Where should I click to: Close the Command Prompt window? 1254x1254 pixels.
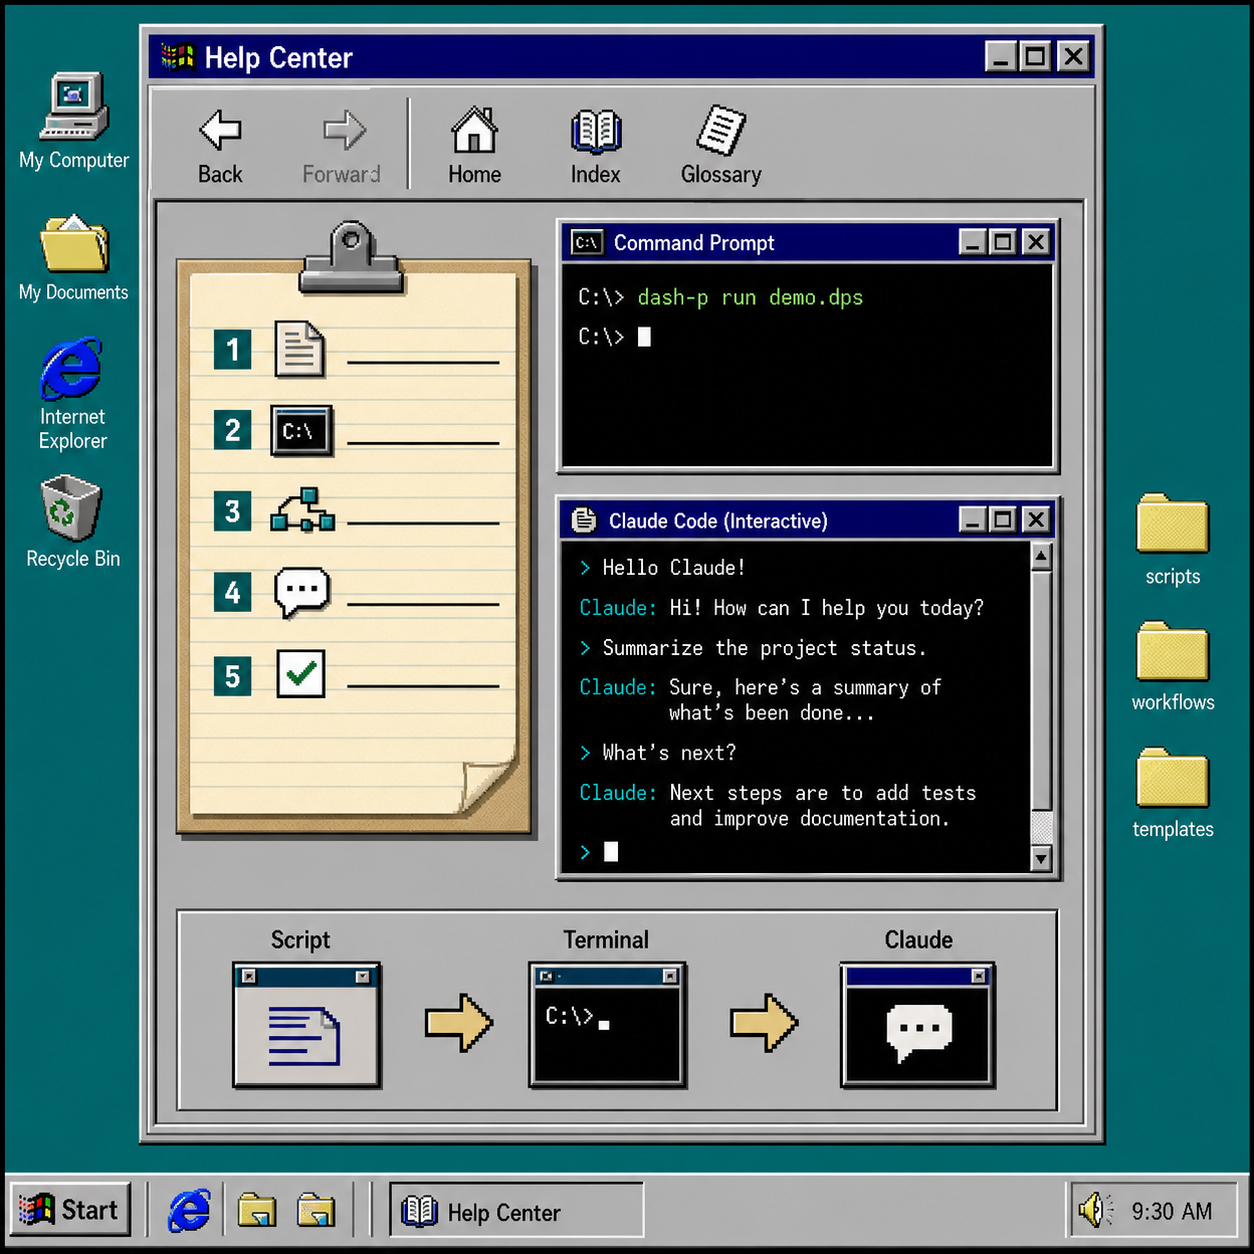[x=1036, y=242]
